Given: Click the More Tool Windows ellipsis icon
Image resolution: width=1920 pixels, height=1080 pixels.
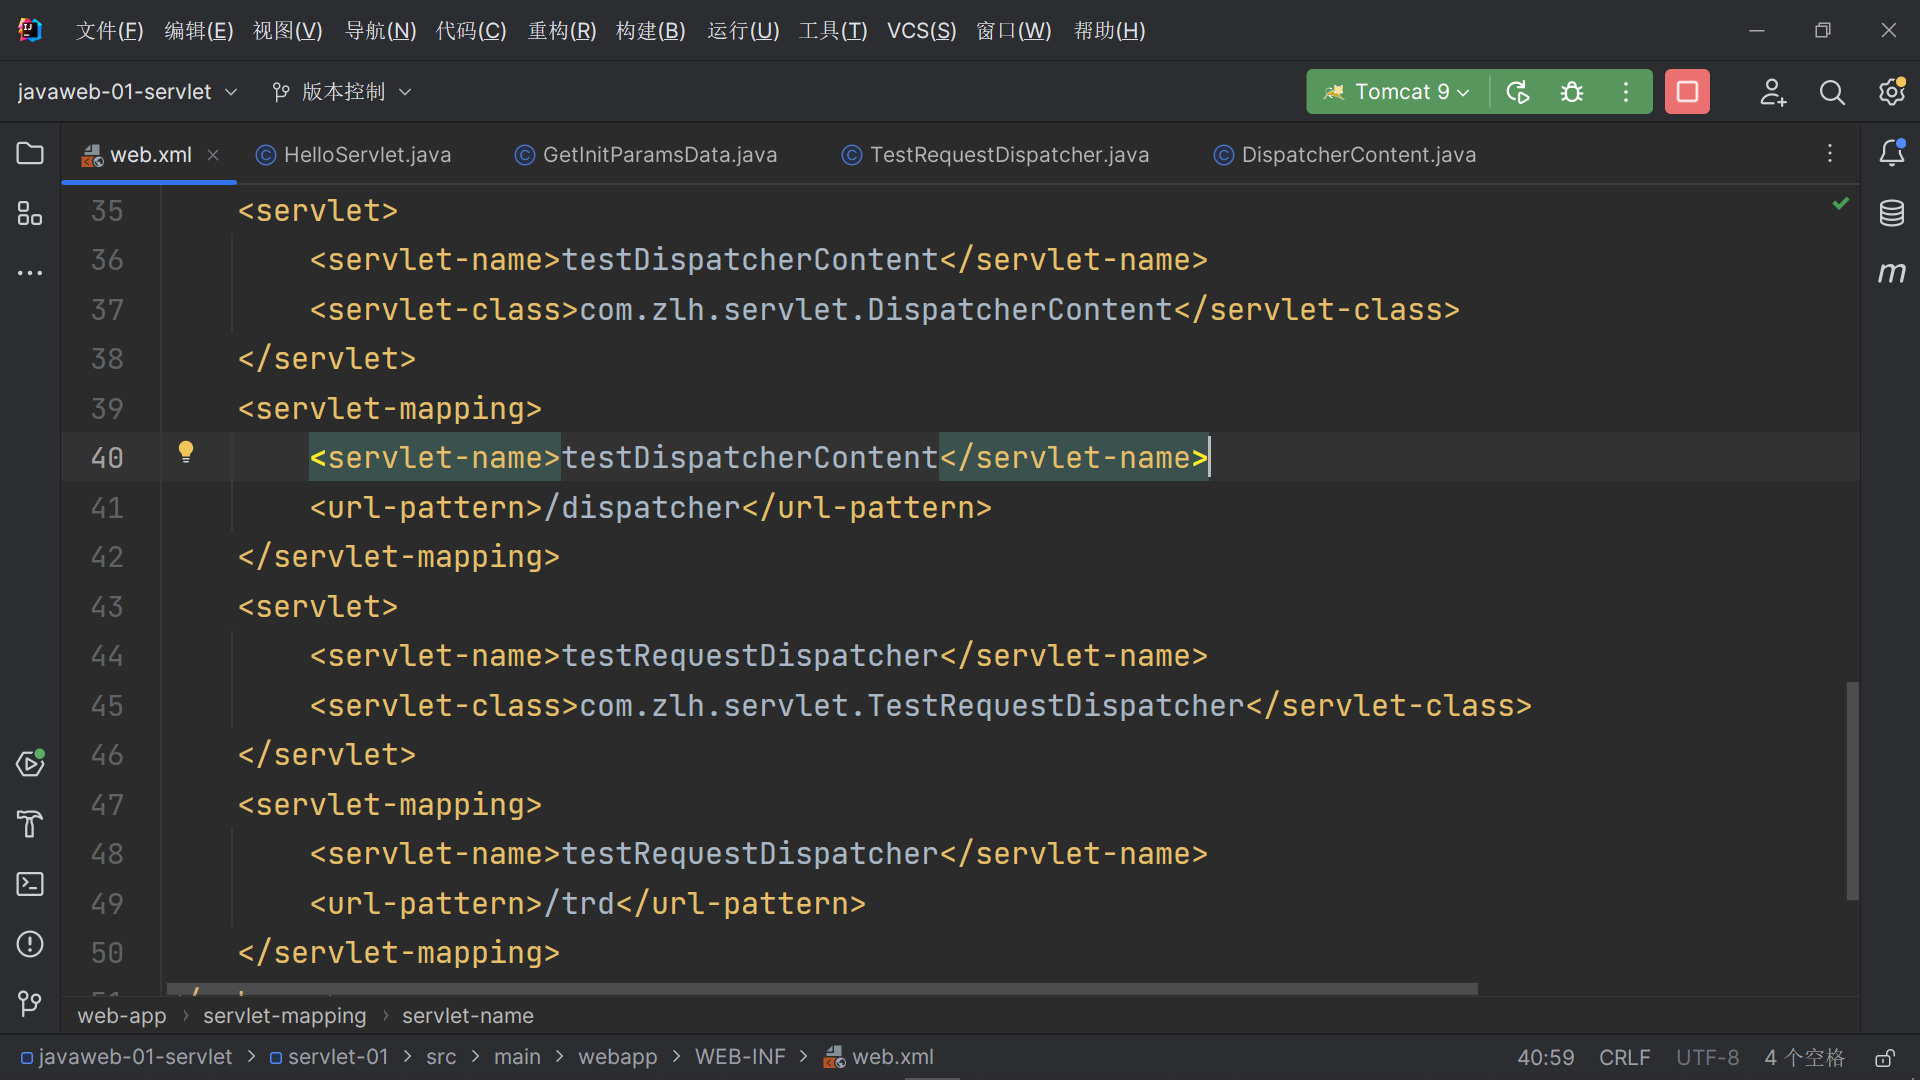Looking at the screenshot, I should pos(29,272).
